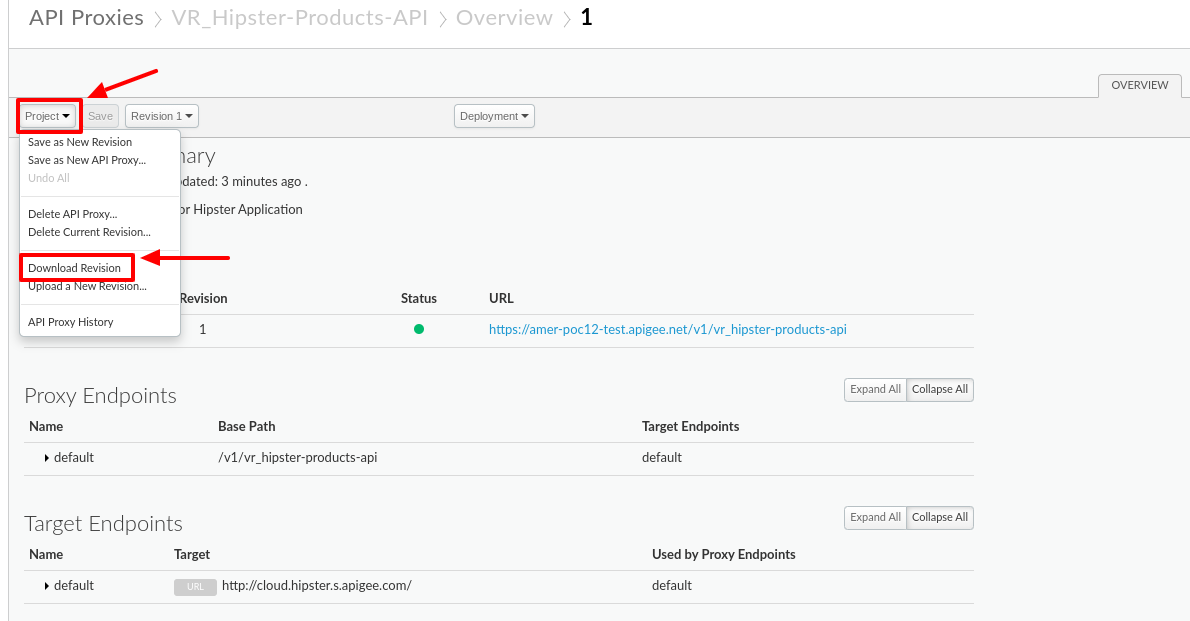Screen dimensions: 1190x621
Task: Go to API Proxies breadcrumb
Action: click(x=86, y=17)
